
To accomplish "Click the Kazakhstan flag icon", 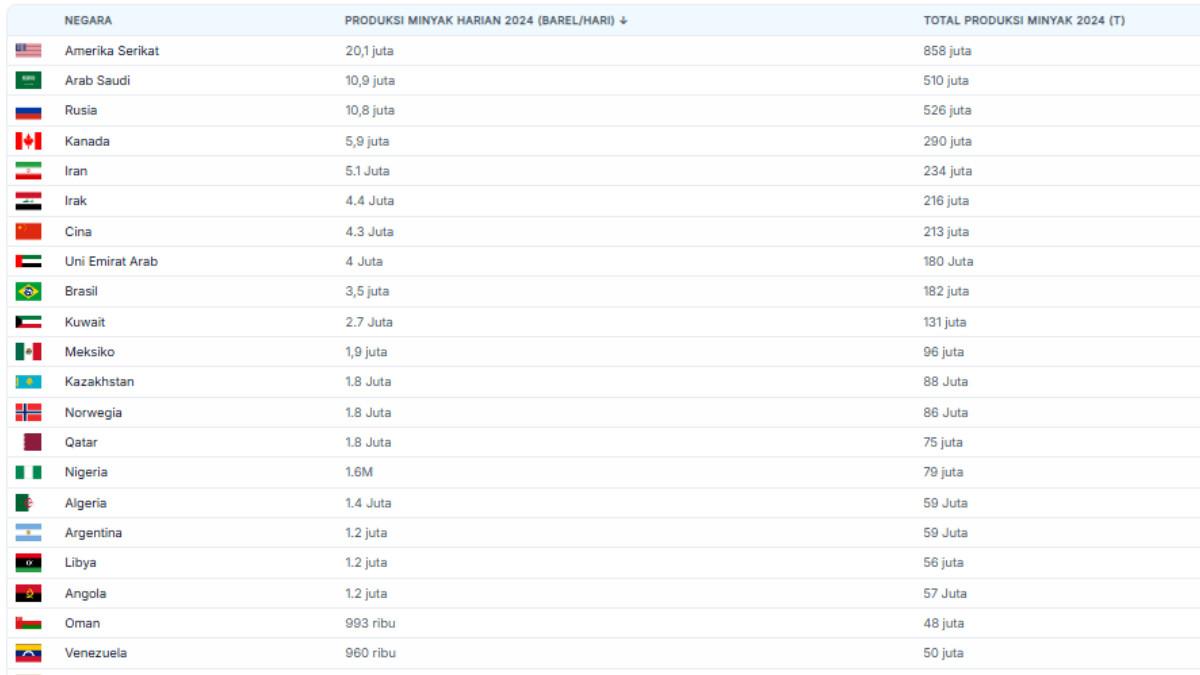I will pyautogui.click(x=28, y=382).
